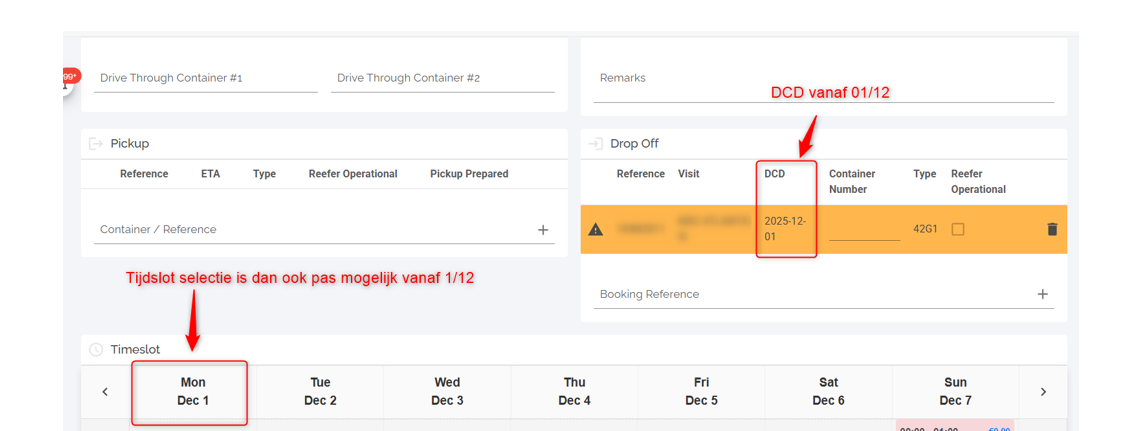The image size is (1145, 431).
Task: Add a booking reference with plus icon
Action: pyautogui.click(x=1042, y=294)
